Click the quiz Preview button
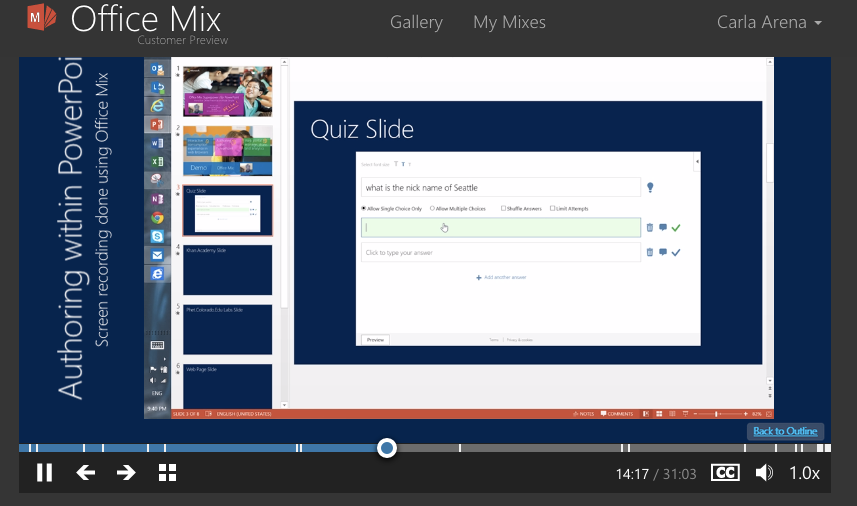Image resolution: width=857 pixels, height=506 pixels. tap(375, 340)
